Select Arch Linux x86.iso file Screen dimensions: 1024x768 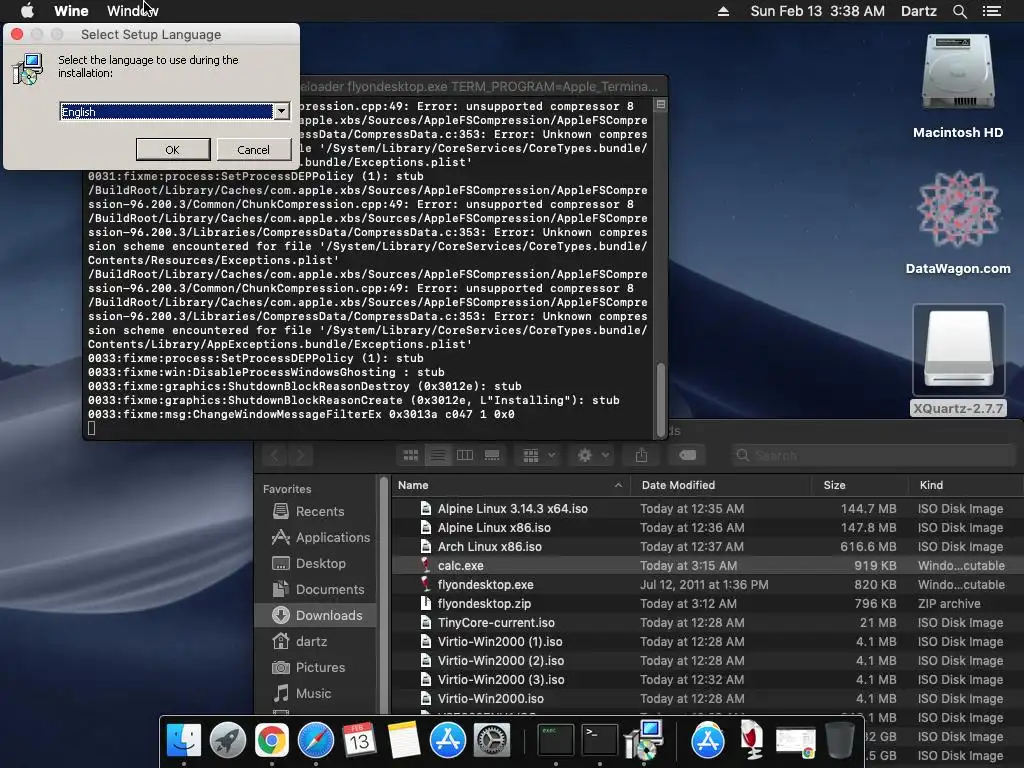click(707, 547)
